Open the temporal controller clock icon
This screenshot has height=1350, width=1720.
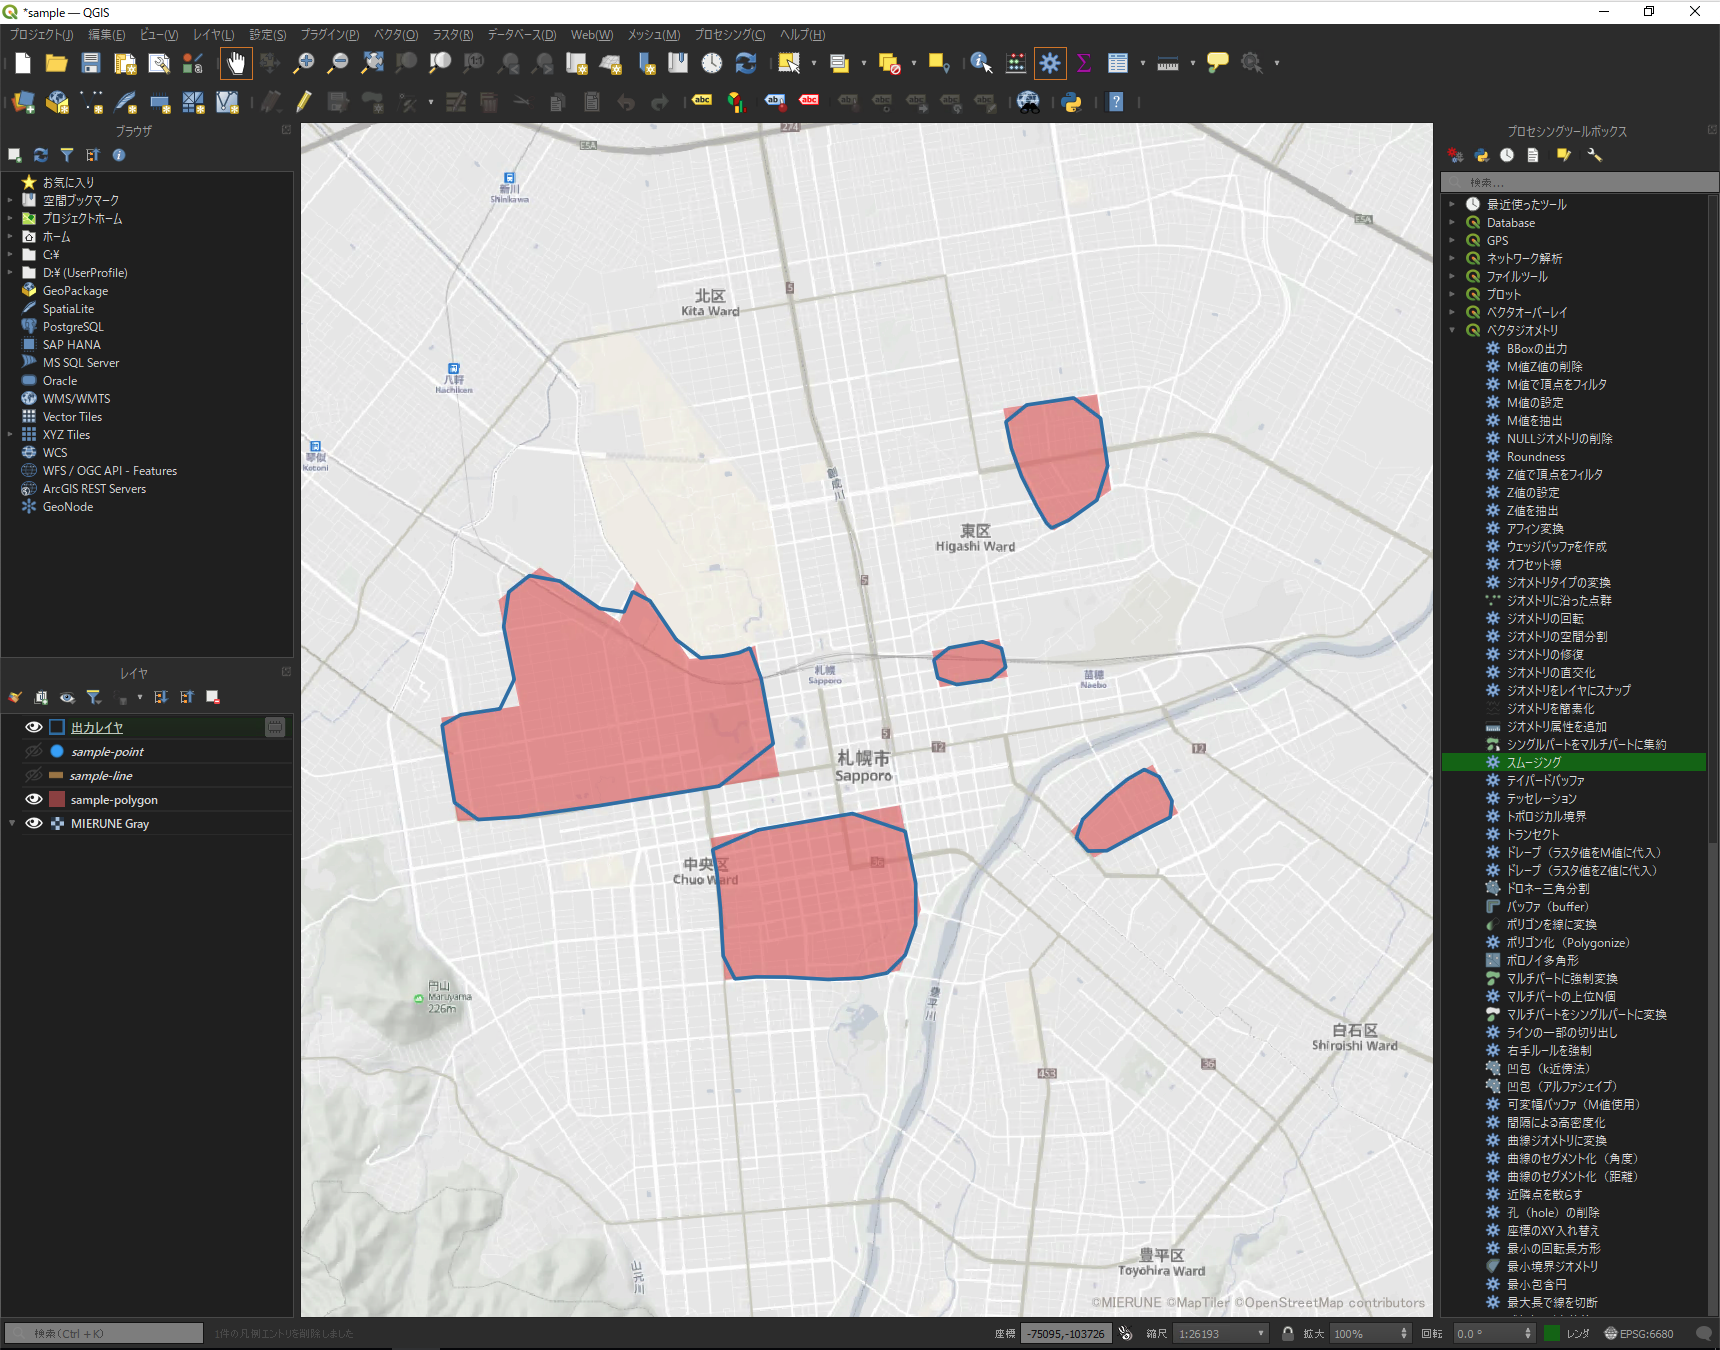[712, 64]
